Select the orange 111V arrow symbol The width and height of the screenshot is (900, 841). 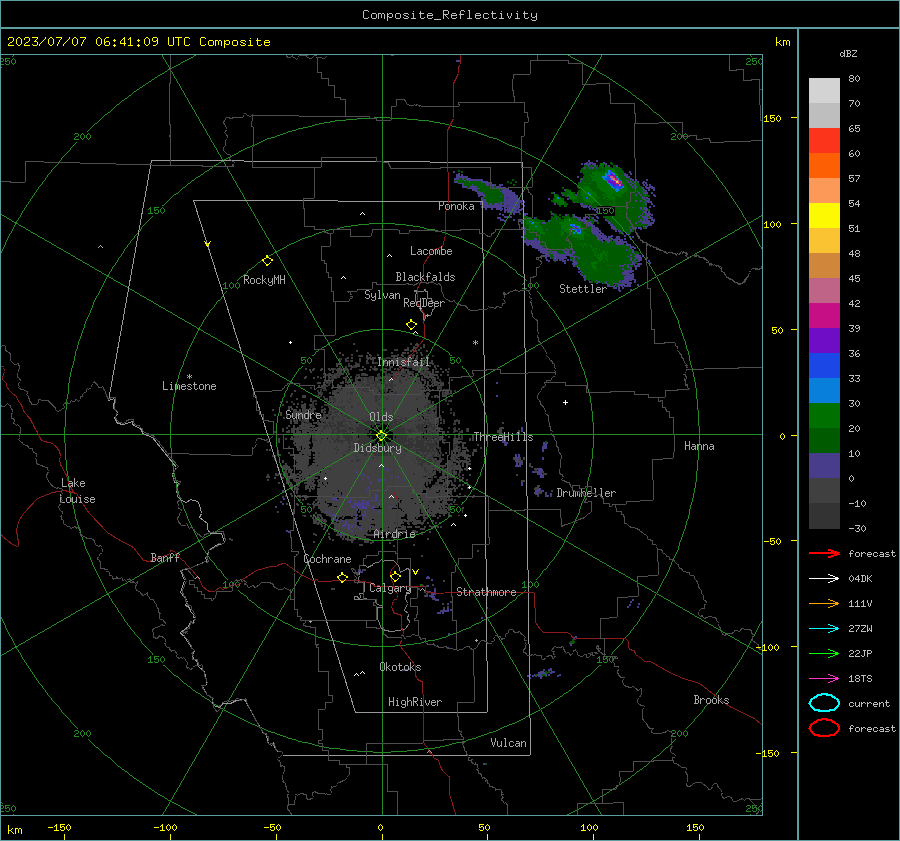click(824, 603)
